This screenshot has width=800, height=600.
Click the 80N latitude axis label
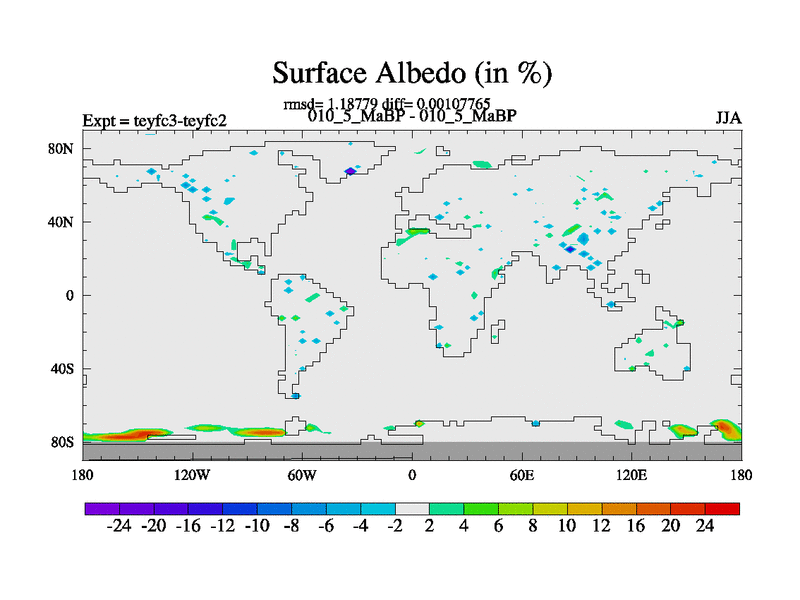(63, 149)
